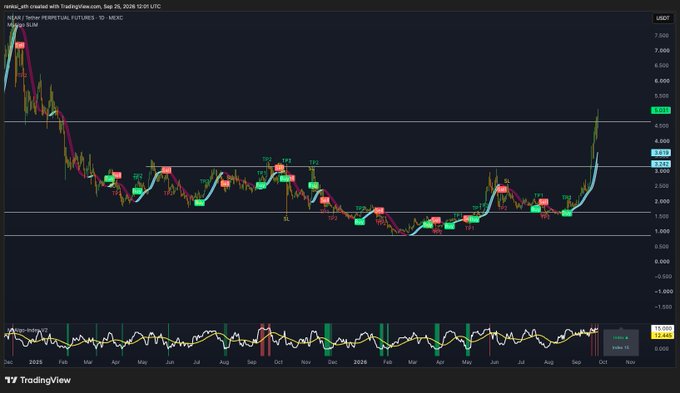Click the 2026 year label on the time axis
The width and height of the screenshot is (680, 393).
[360, 362]
